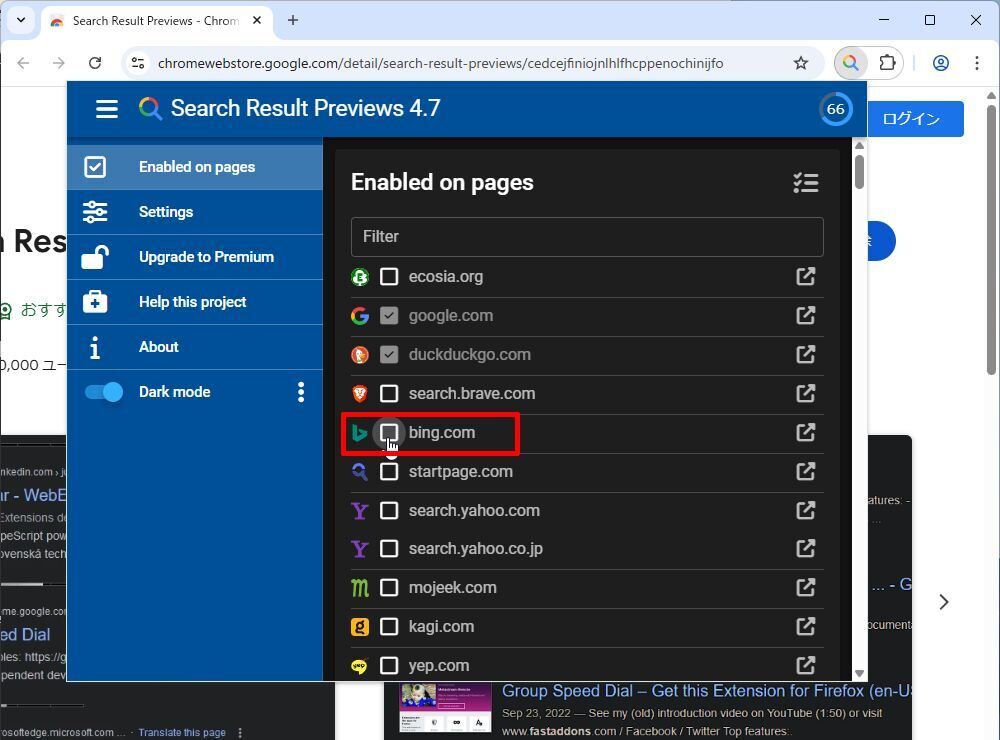Open search.yahoo.co.jp external link icon
The height and width of the screenshot is (740, 1000).
805,549
